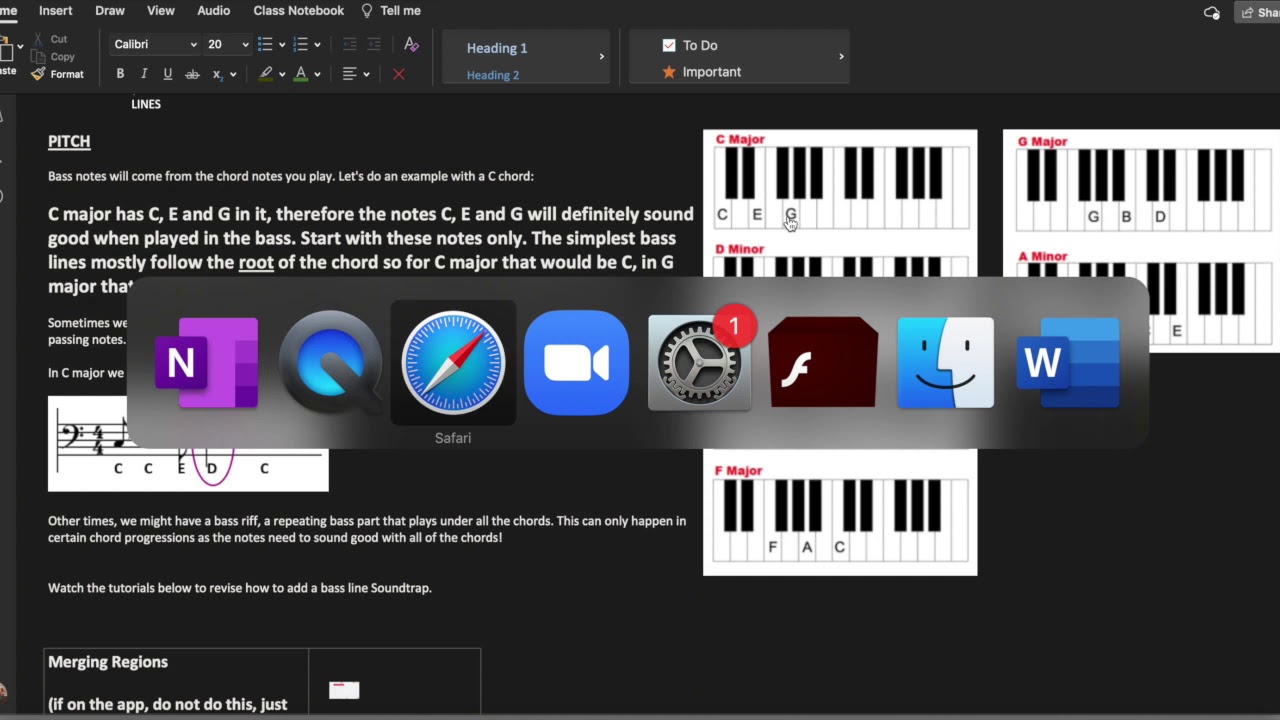Screen dimensions: 1280x720
Task: Click the PITCH heading text
Action: tap(69, 141)
